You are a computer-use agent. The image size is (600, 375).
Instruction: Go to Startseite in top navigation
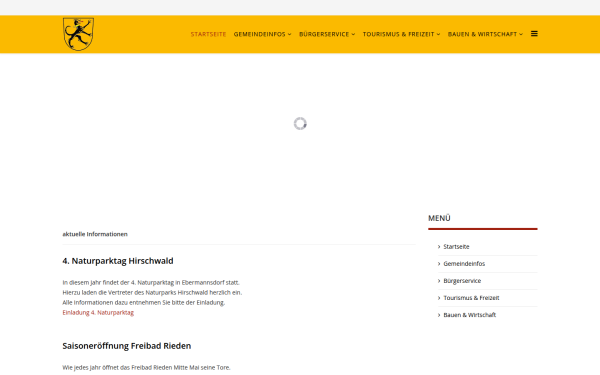[x=209, y=34]
